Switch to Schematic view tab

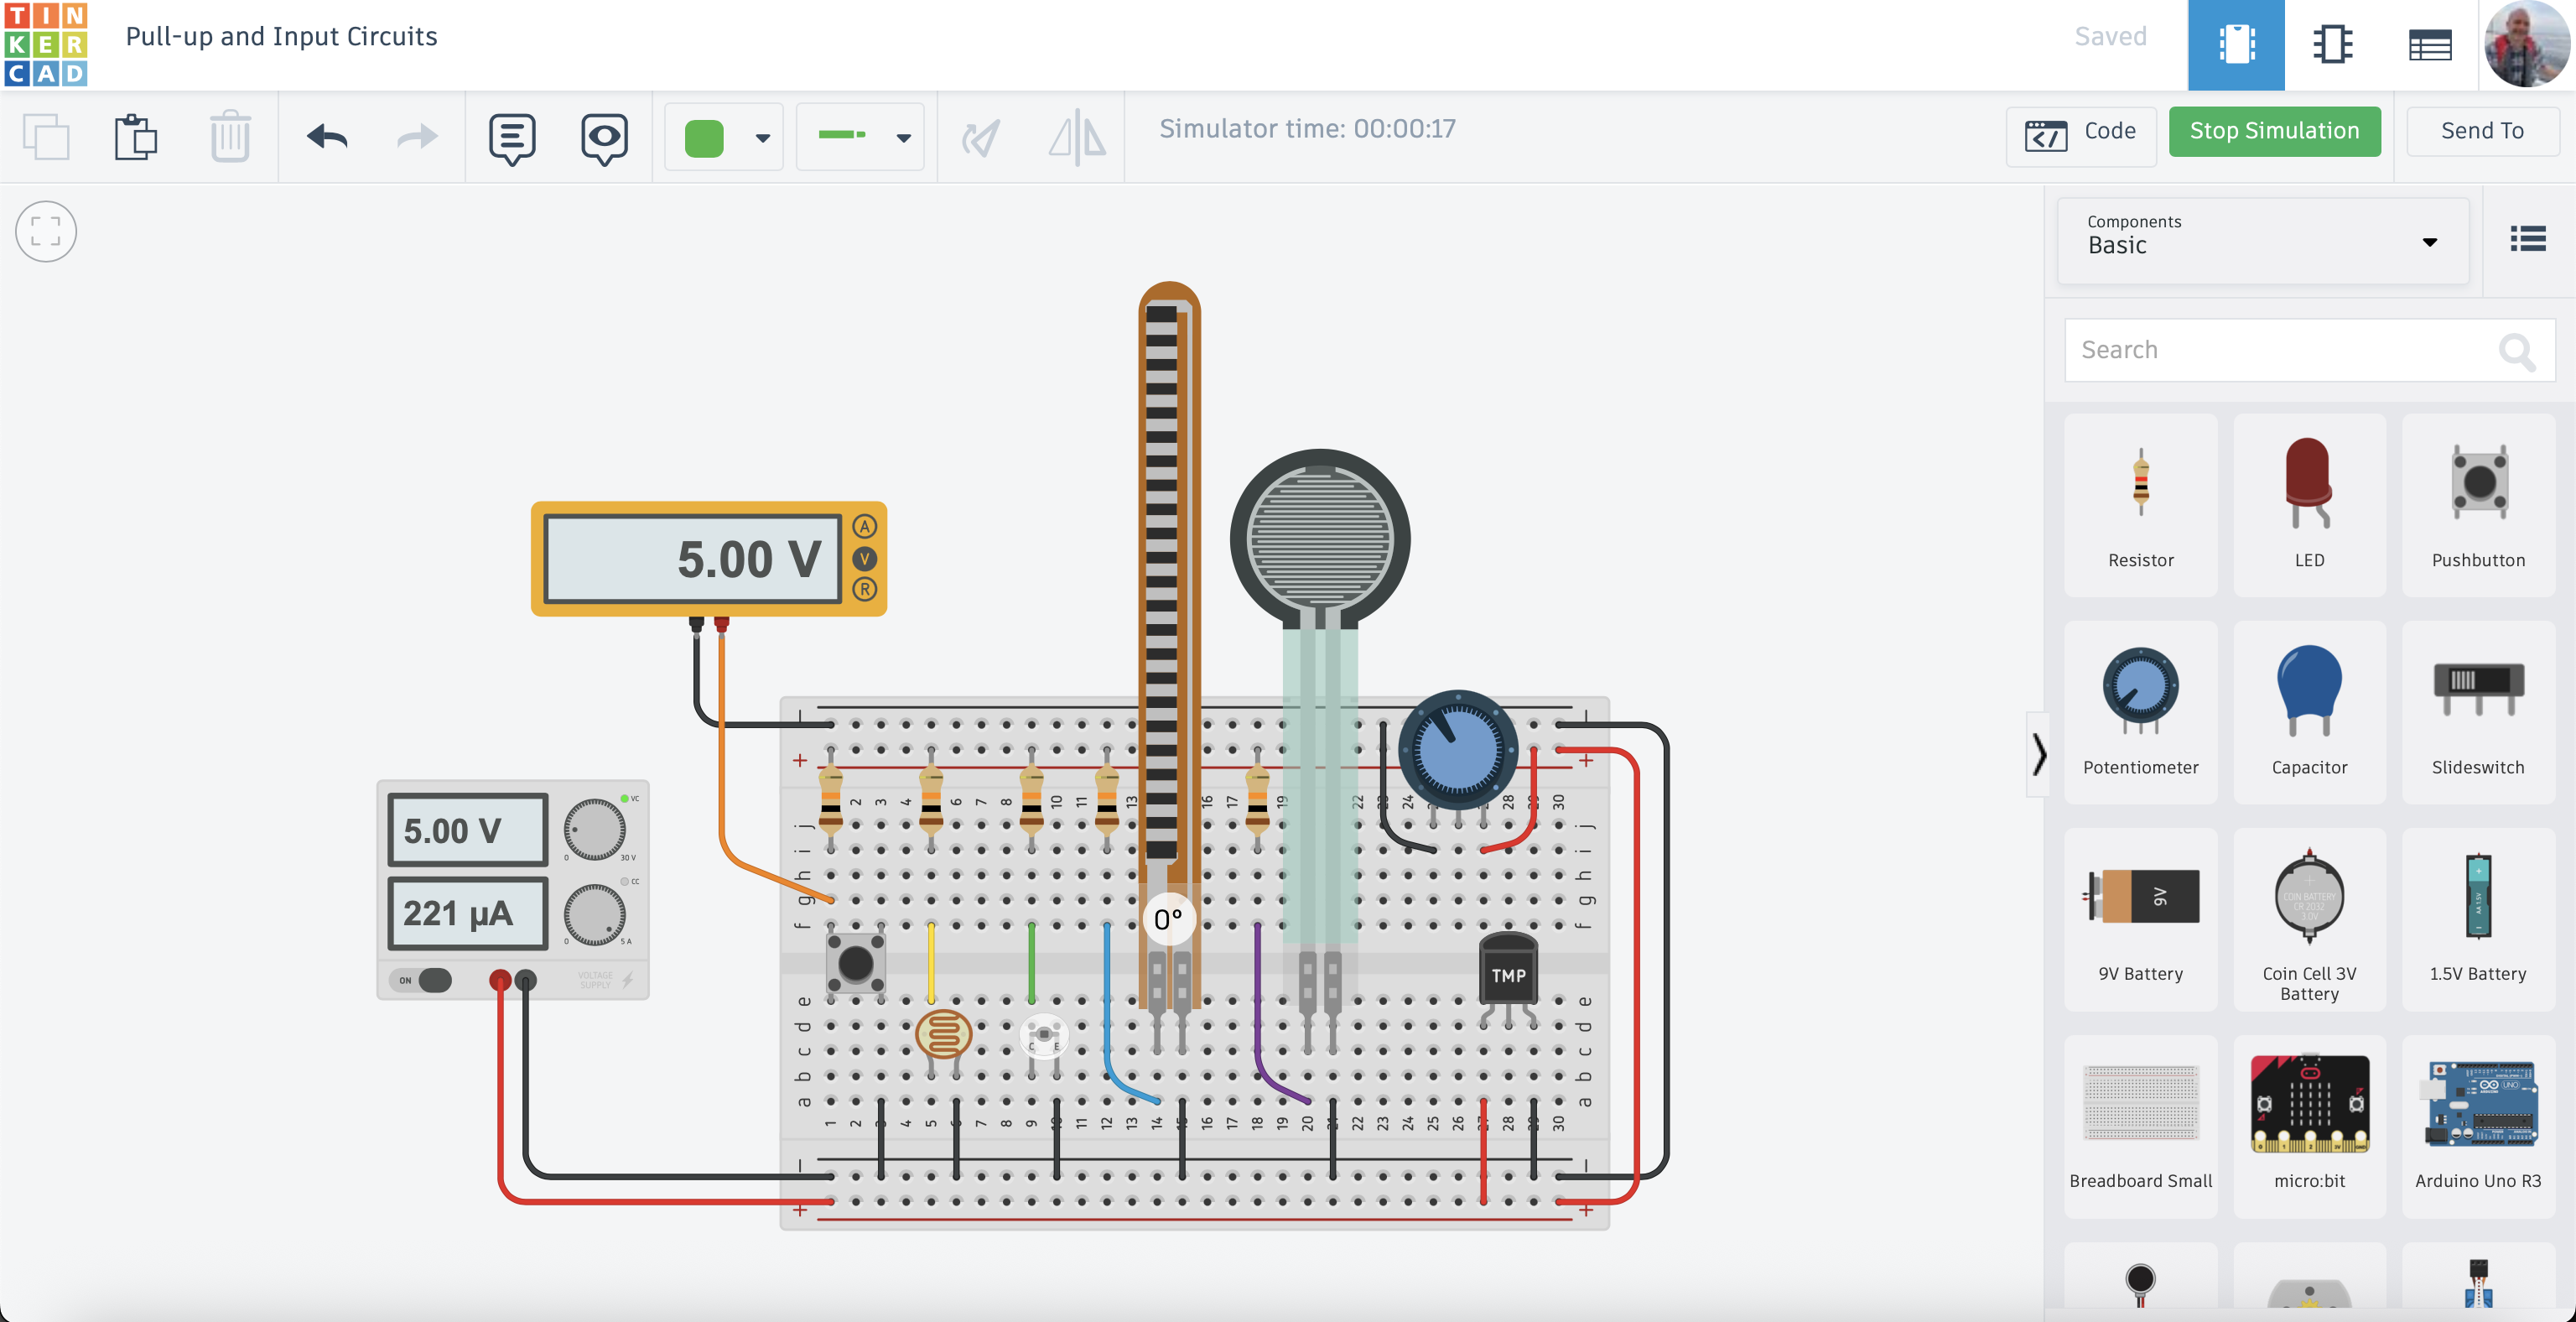tap(2332, 45)
